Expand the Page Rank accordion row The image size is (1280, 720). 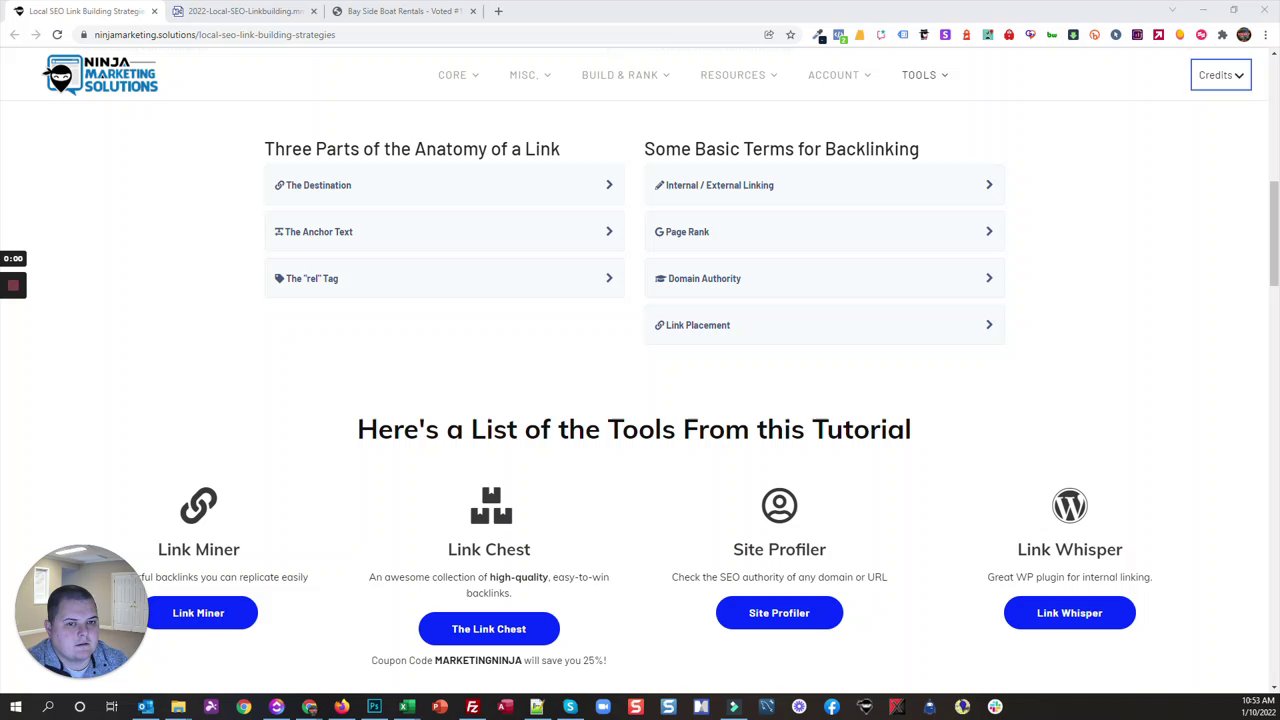tap(824, 232)
